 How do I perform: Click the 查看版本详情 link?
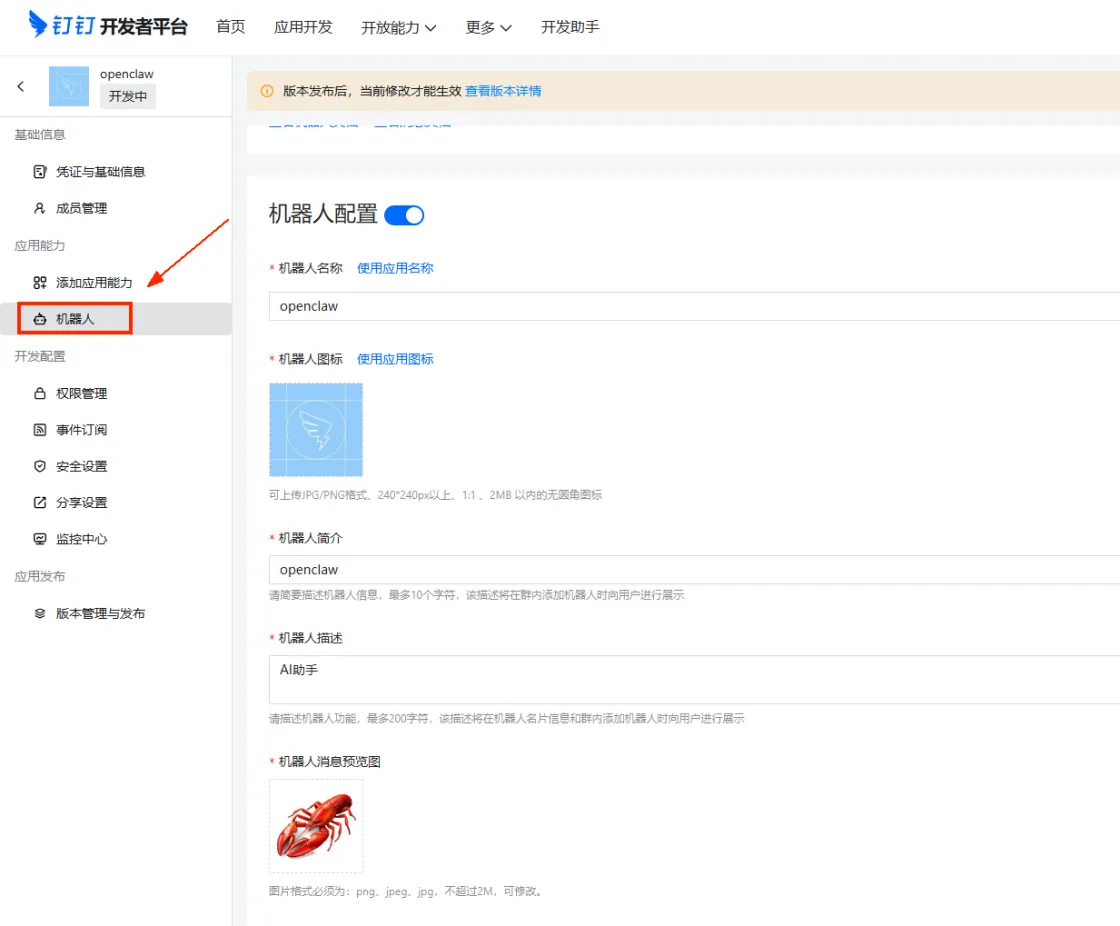(504, 90)
